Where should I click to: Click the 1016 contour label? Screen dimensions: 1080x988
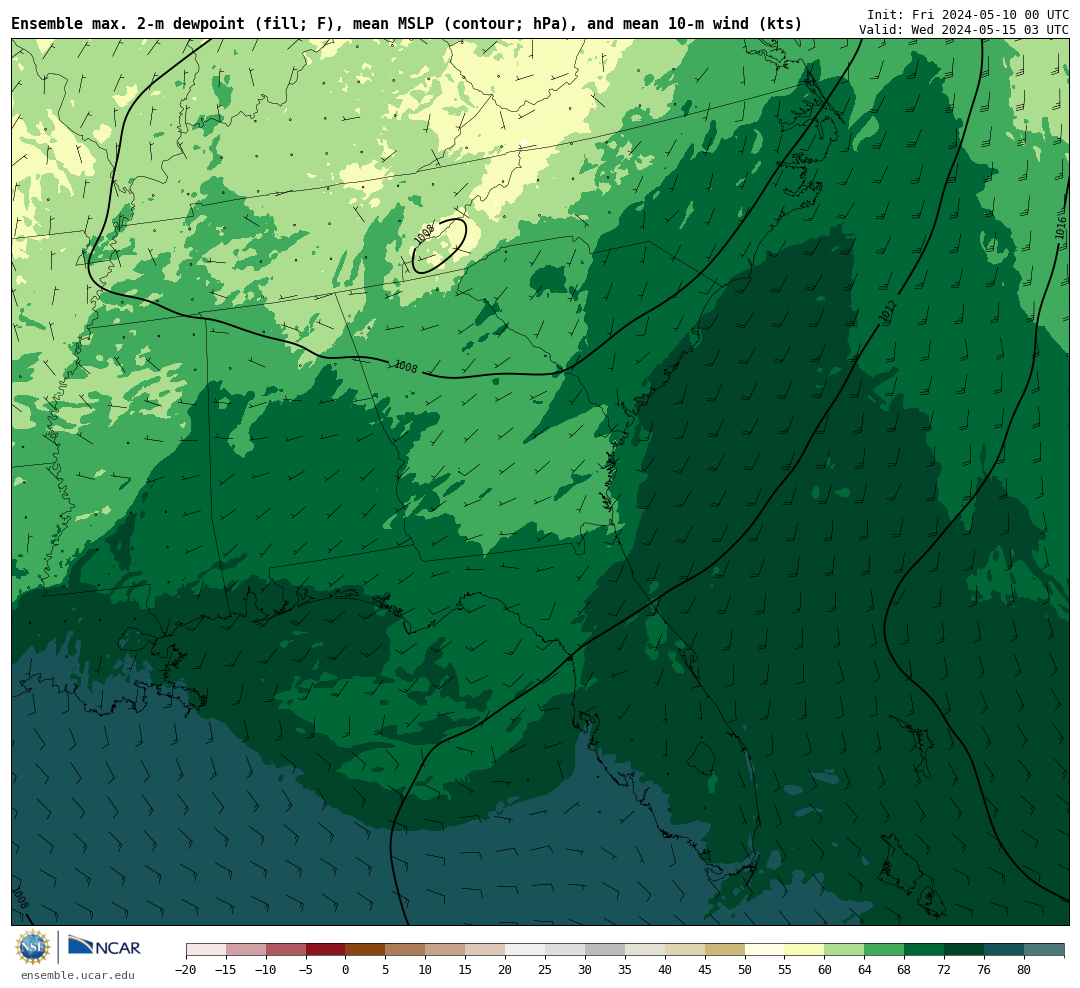click(1061, 228)
